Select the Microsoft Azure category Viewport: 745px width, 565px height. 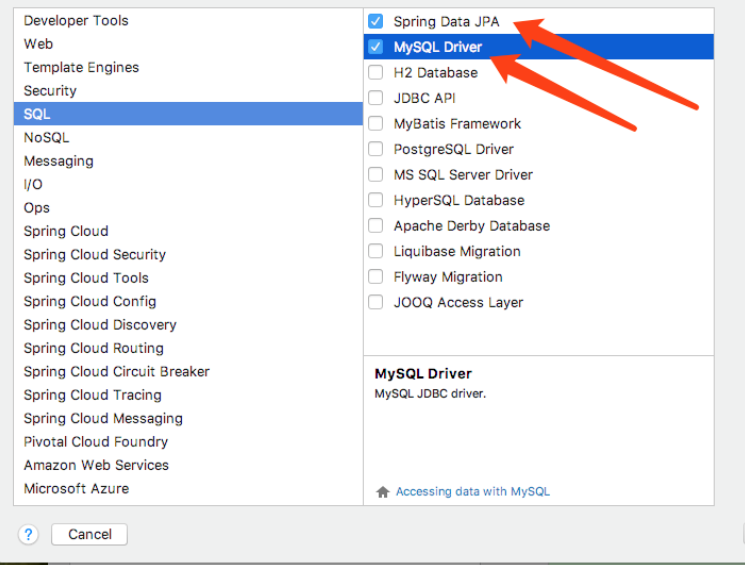(188, 488)
